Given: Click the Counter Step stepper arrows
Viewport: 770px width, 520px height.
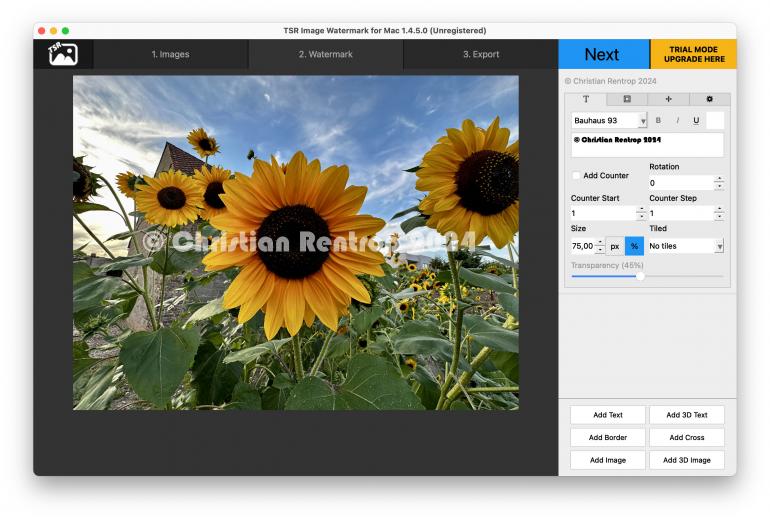Looking at the screenshot, I should coord(719,213).
